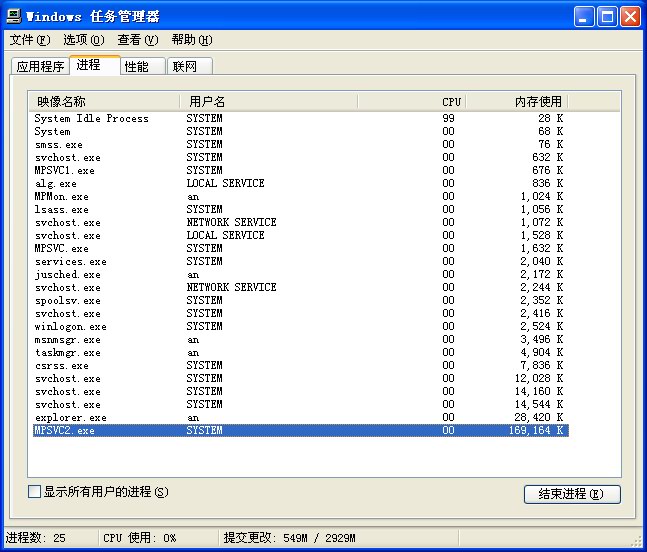This screenshot has width=647, height=552.
Task: Select the jusched.exe process row
Action: coord(301,274)
